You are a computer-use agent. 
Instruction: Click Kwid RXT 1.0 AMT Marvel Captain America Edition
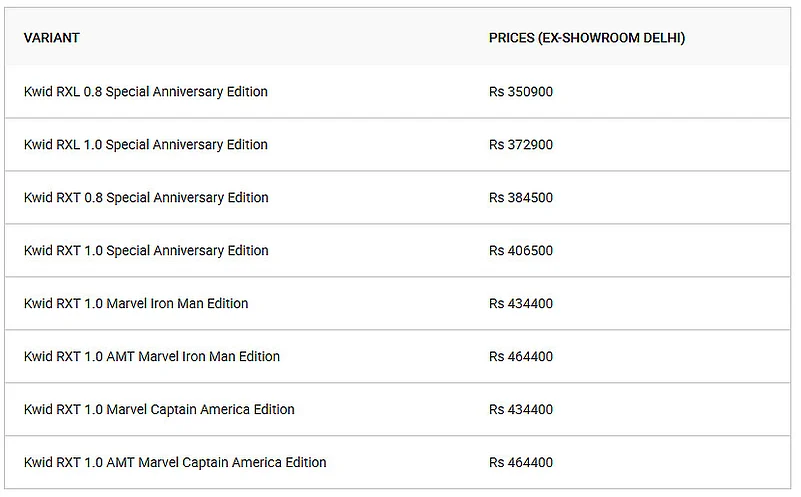175,462
